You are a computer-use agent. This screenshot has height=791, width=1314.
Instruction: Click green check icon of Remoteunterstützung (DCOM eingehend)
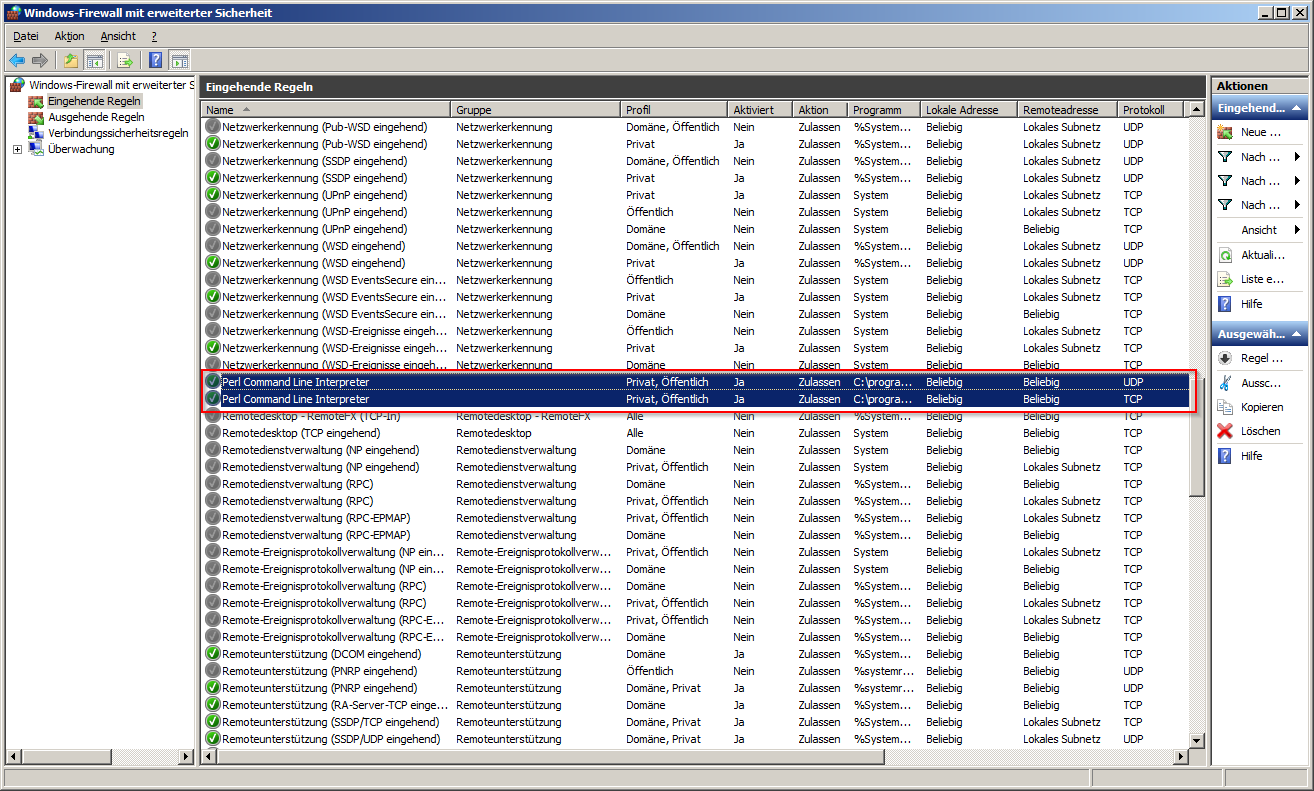point(213,654)
